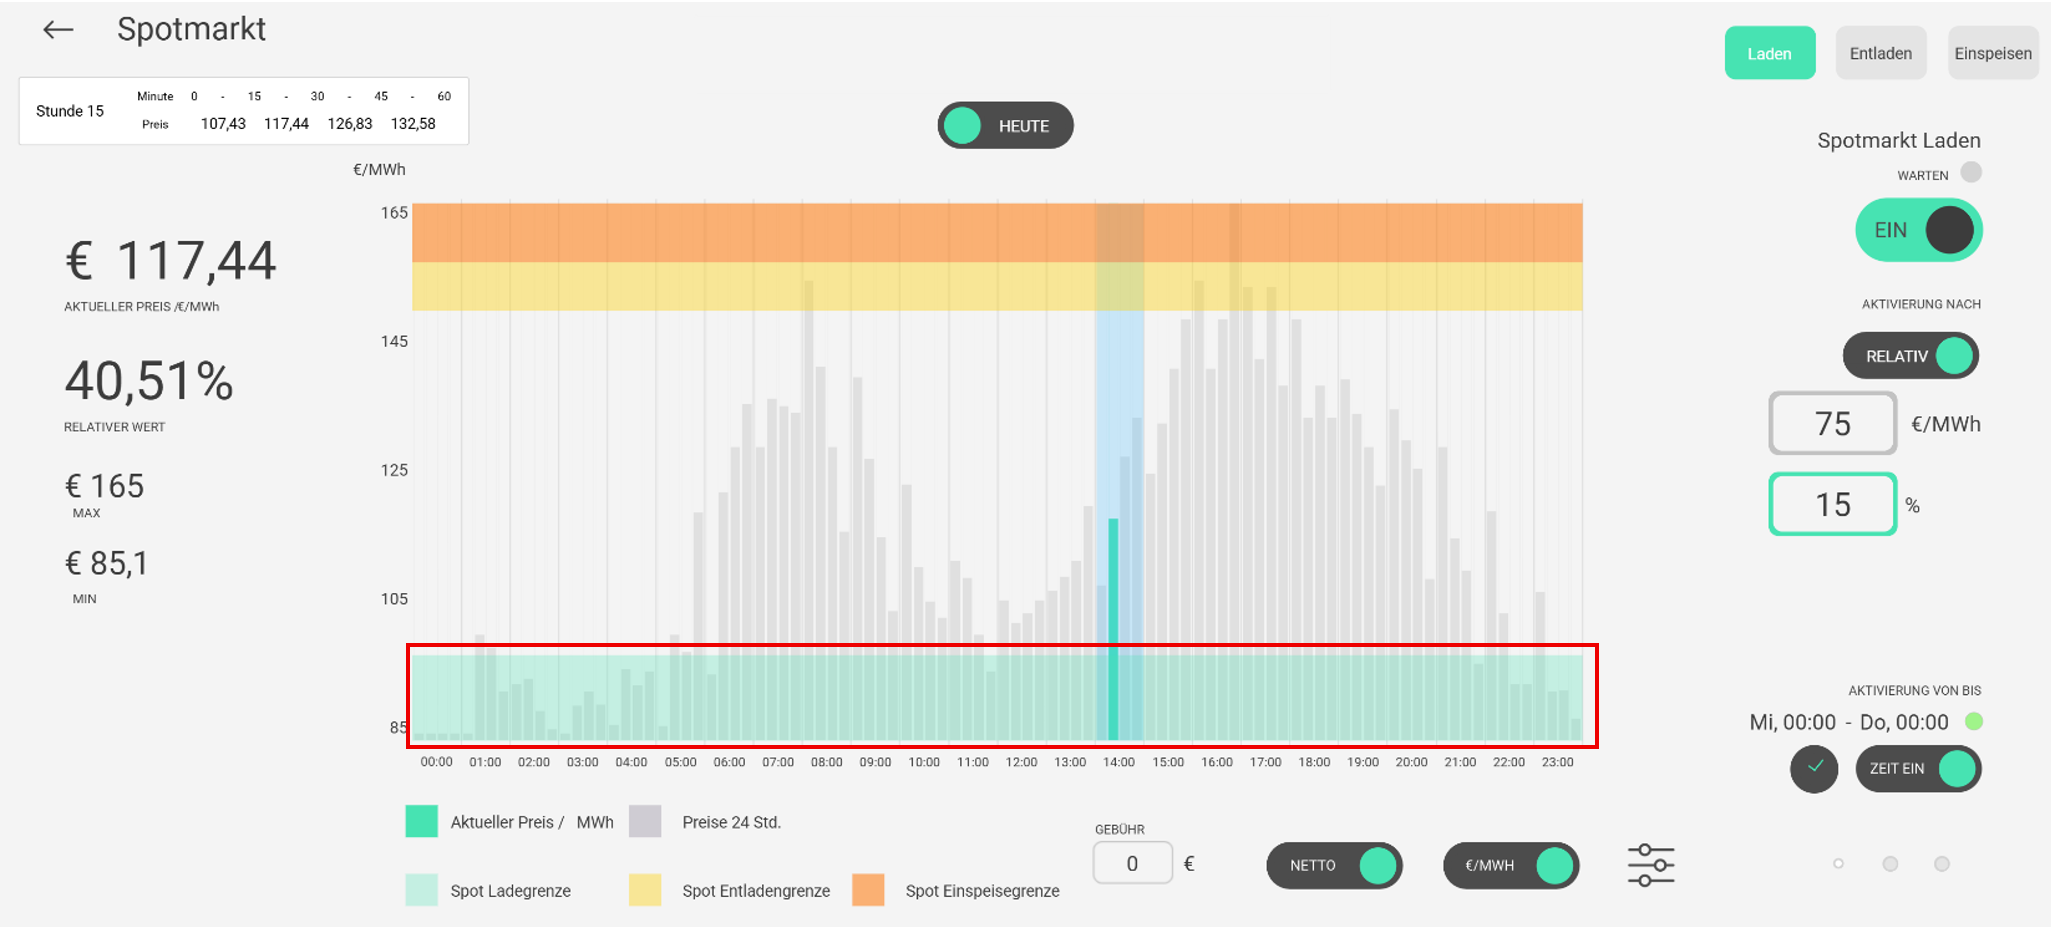This screenshot has height=927, width=2051.
Task: Click the 15 percent input field
Action: [x=1832, y=505]
